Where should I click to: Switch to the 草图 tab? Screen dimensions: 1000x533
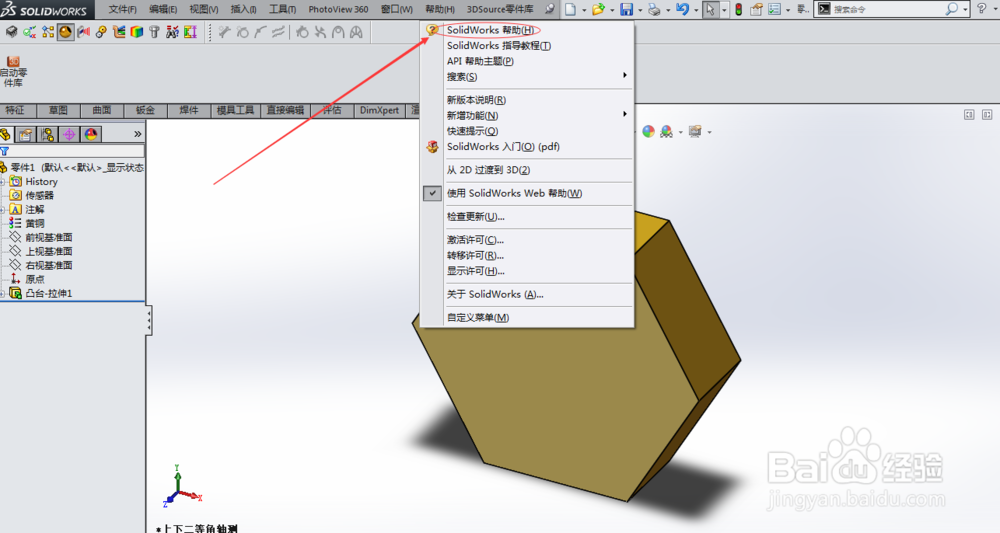point(58,111)
